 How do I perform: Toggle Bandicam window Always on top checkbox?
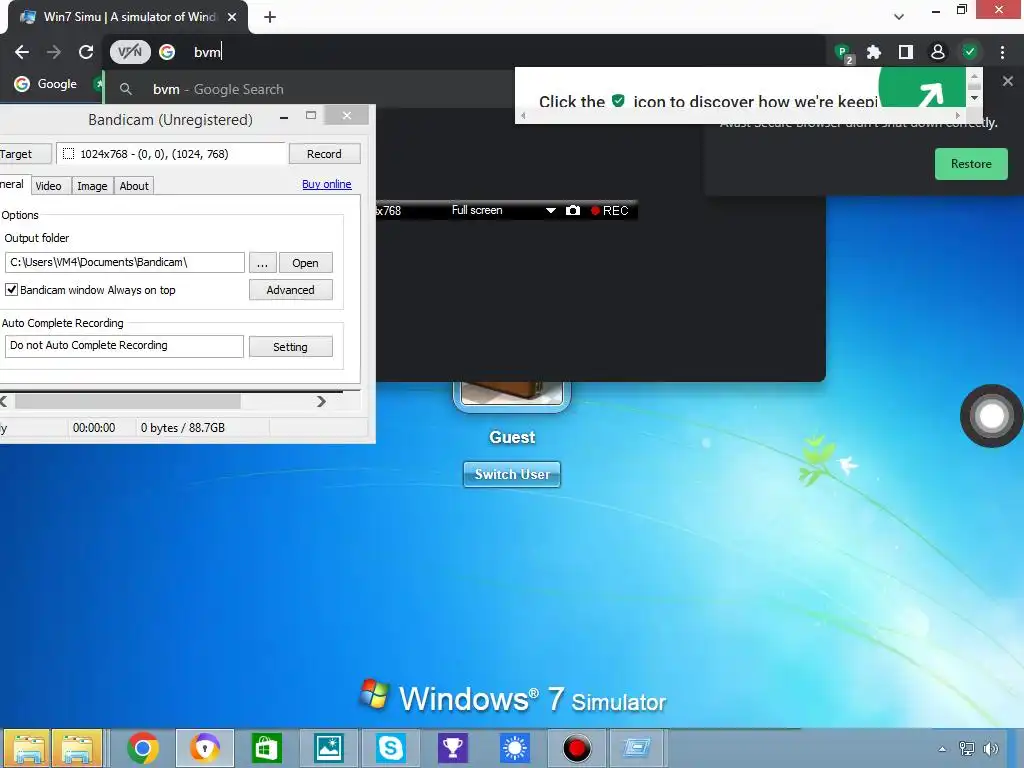[x=12, y=289]
